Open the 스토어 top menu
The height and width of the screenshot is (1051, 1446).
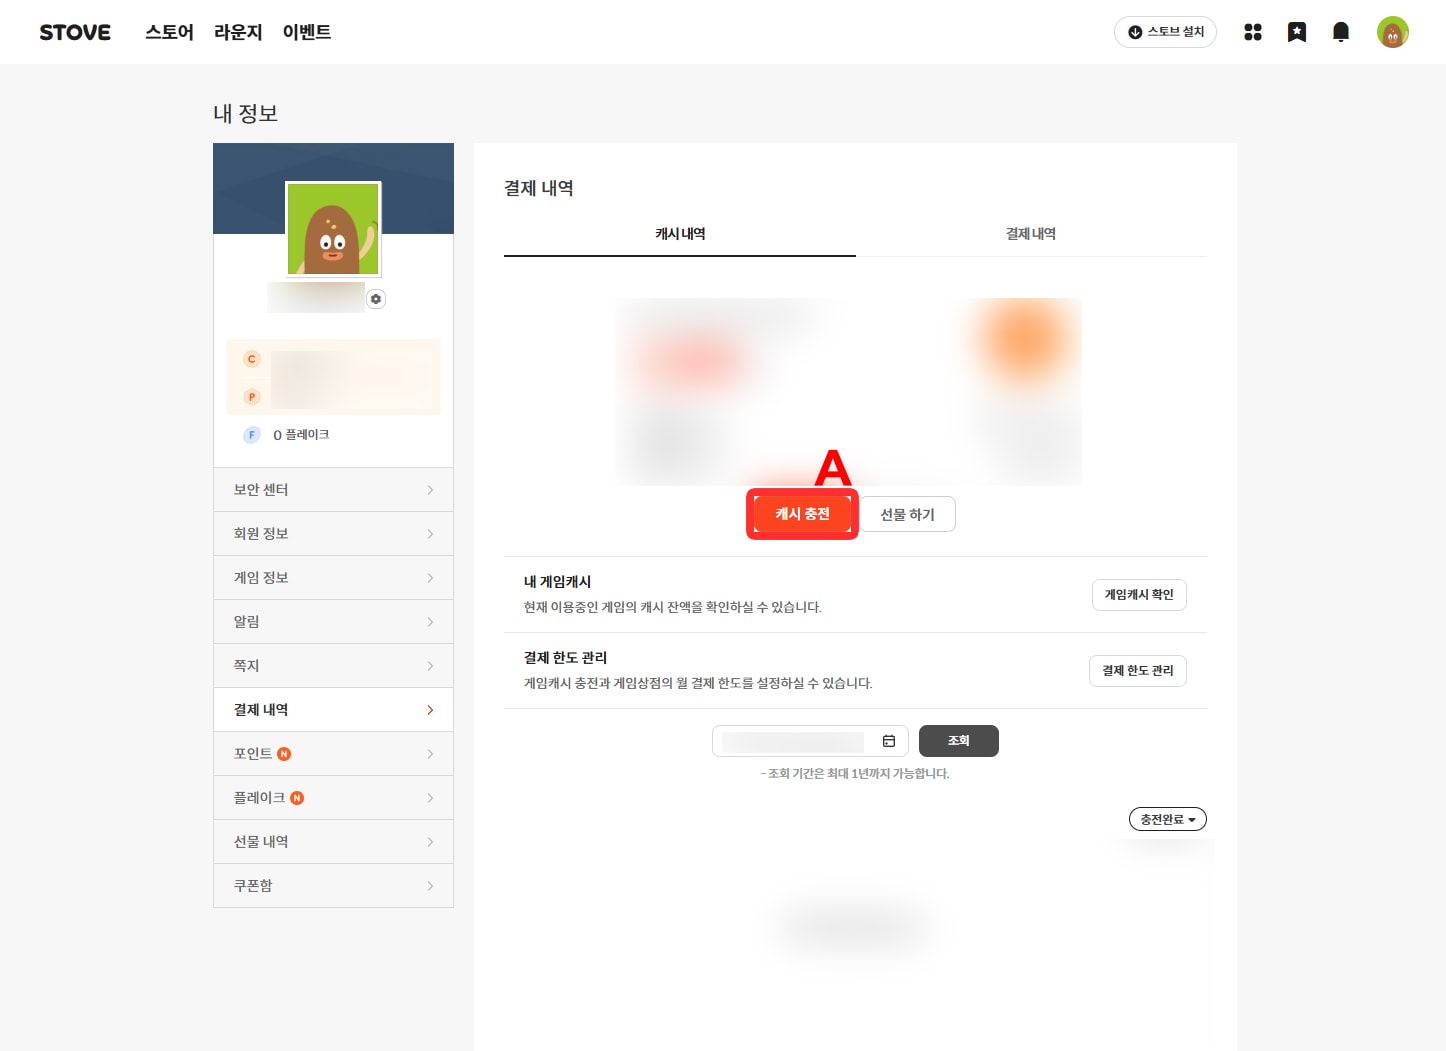169,32
